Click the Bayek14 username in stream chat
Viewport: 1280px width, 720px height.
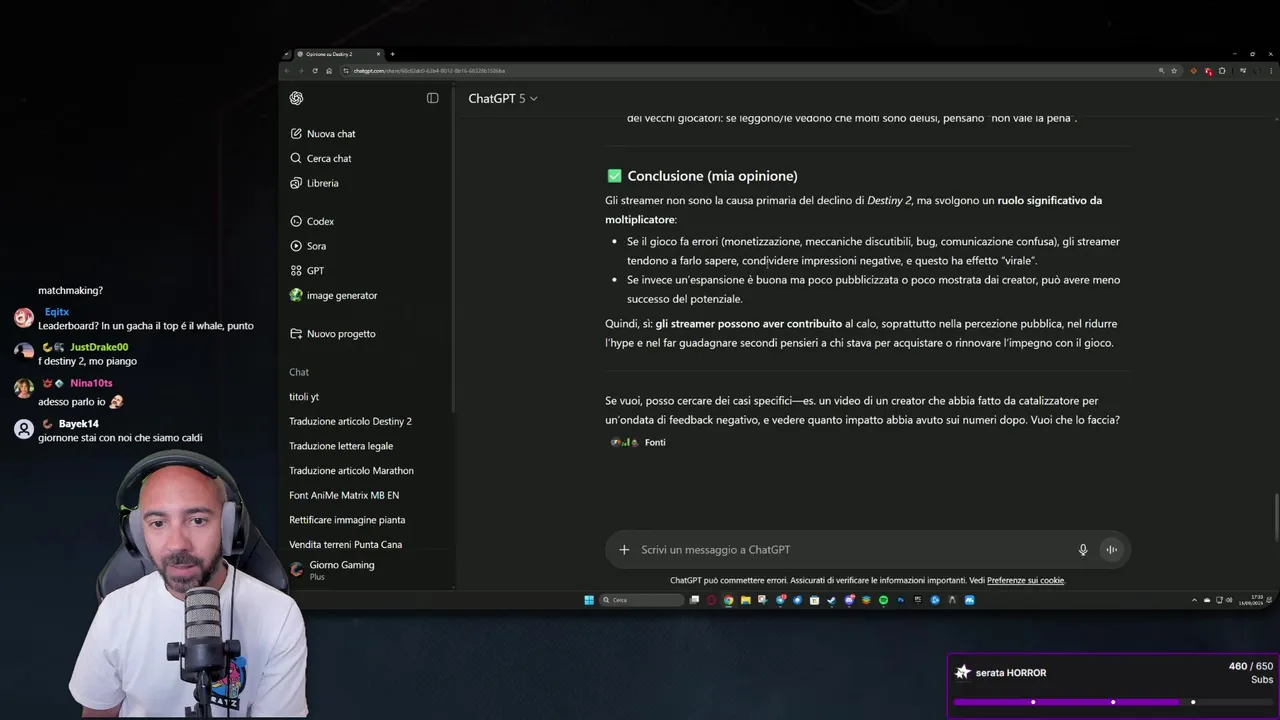78,424
